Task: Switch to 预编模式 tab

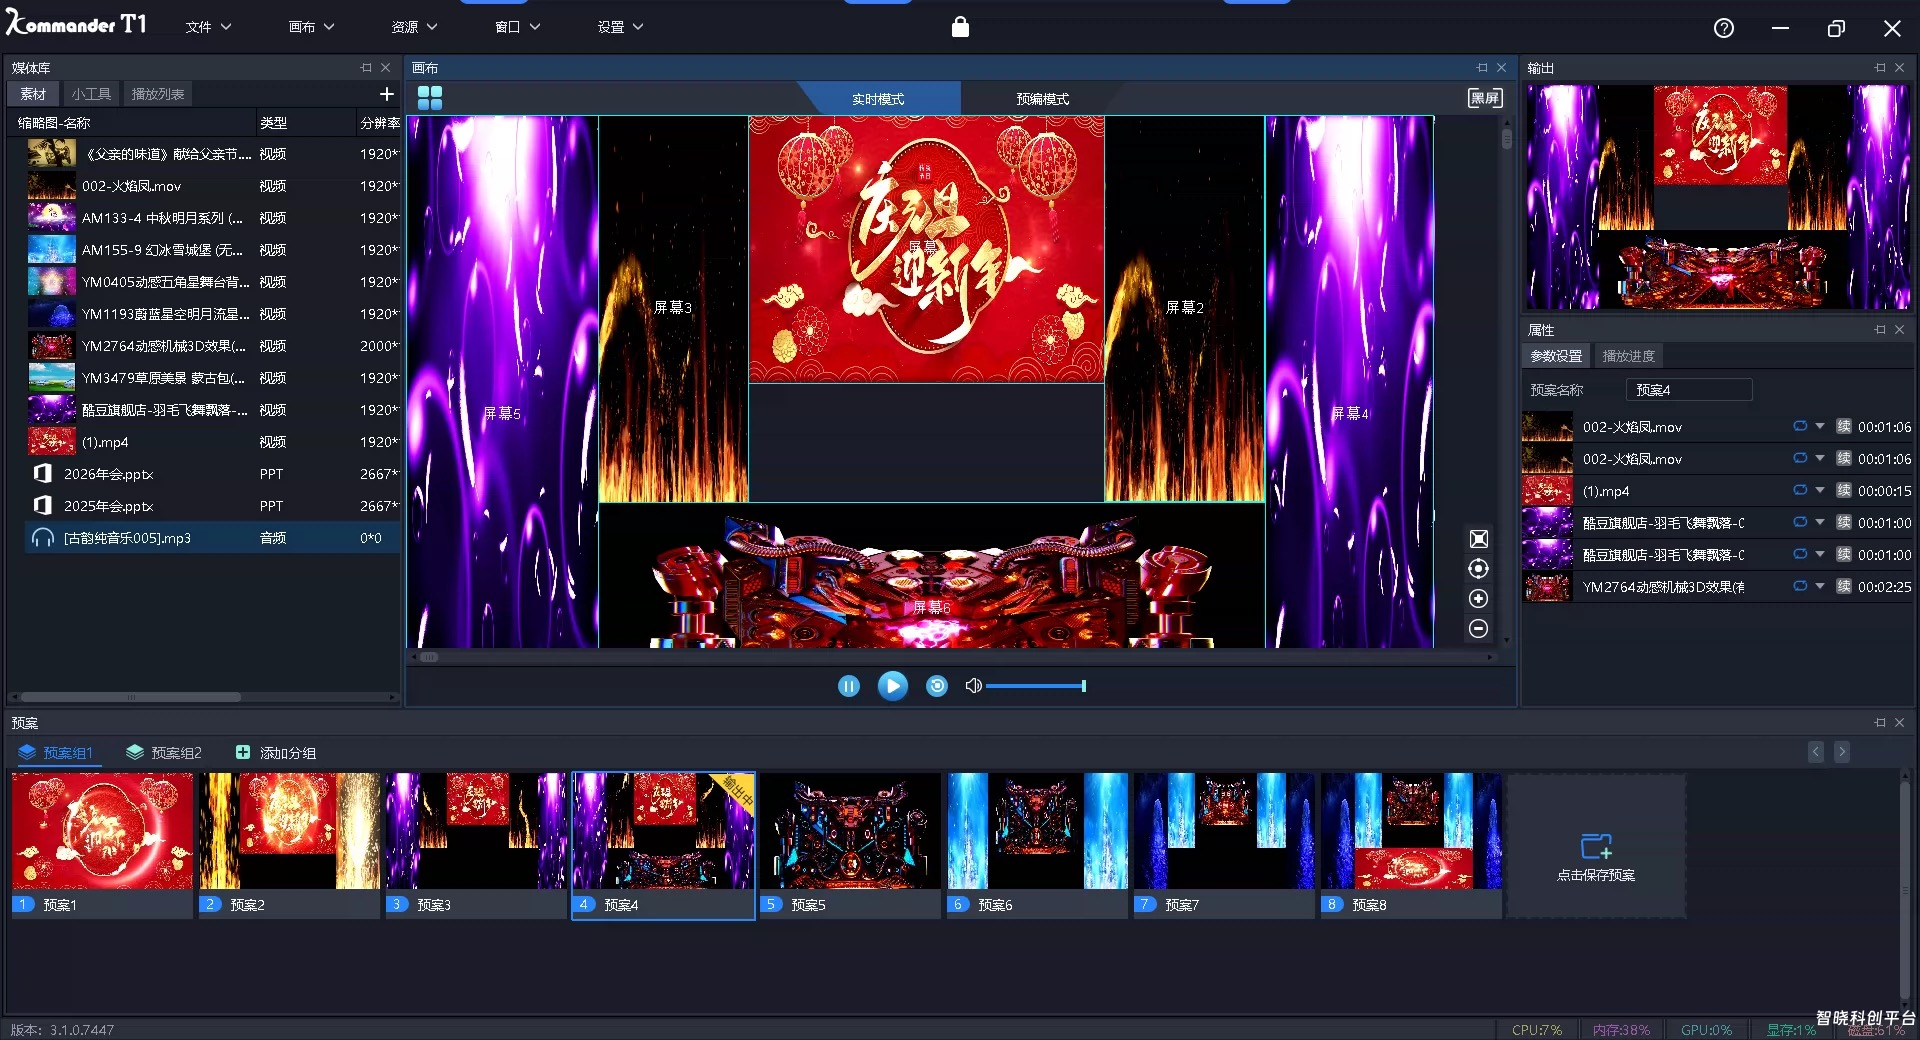Action: (1042, 99)
